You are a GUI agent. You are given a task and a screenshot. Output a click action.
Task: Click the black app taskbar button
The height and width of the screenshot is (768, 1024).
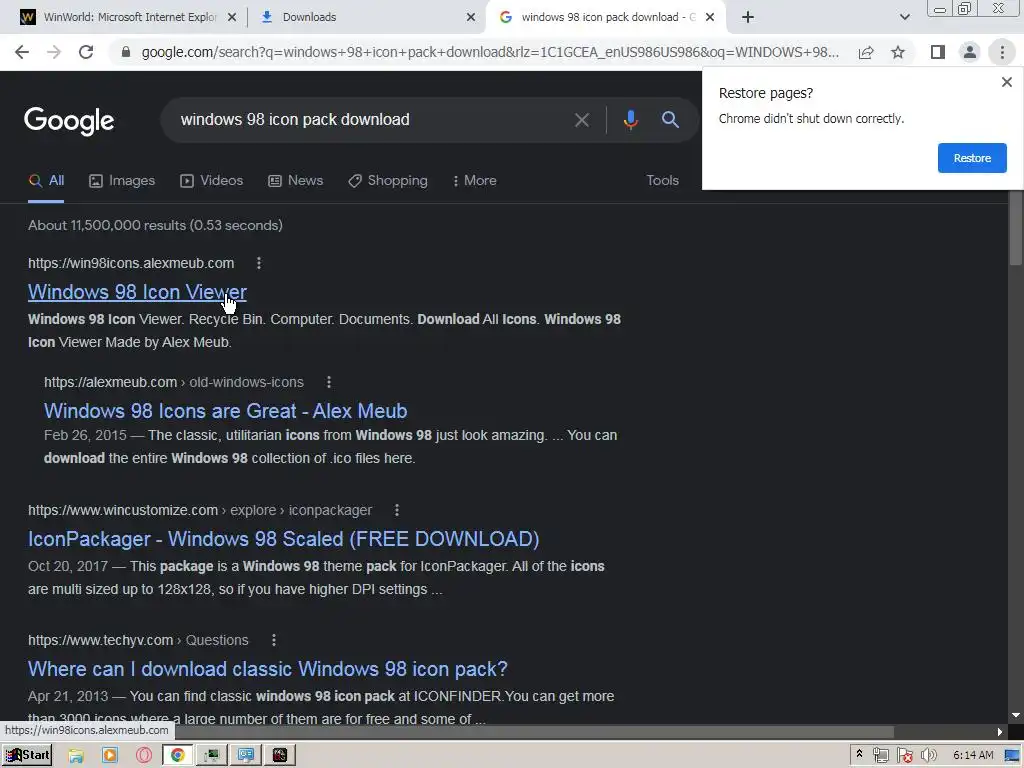point(280,756)
